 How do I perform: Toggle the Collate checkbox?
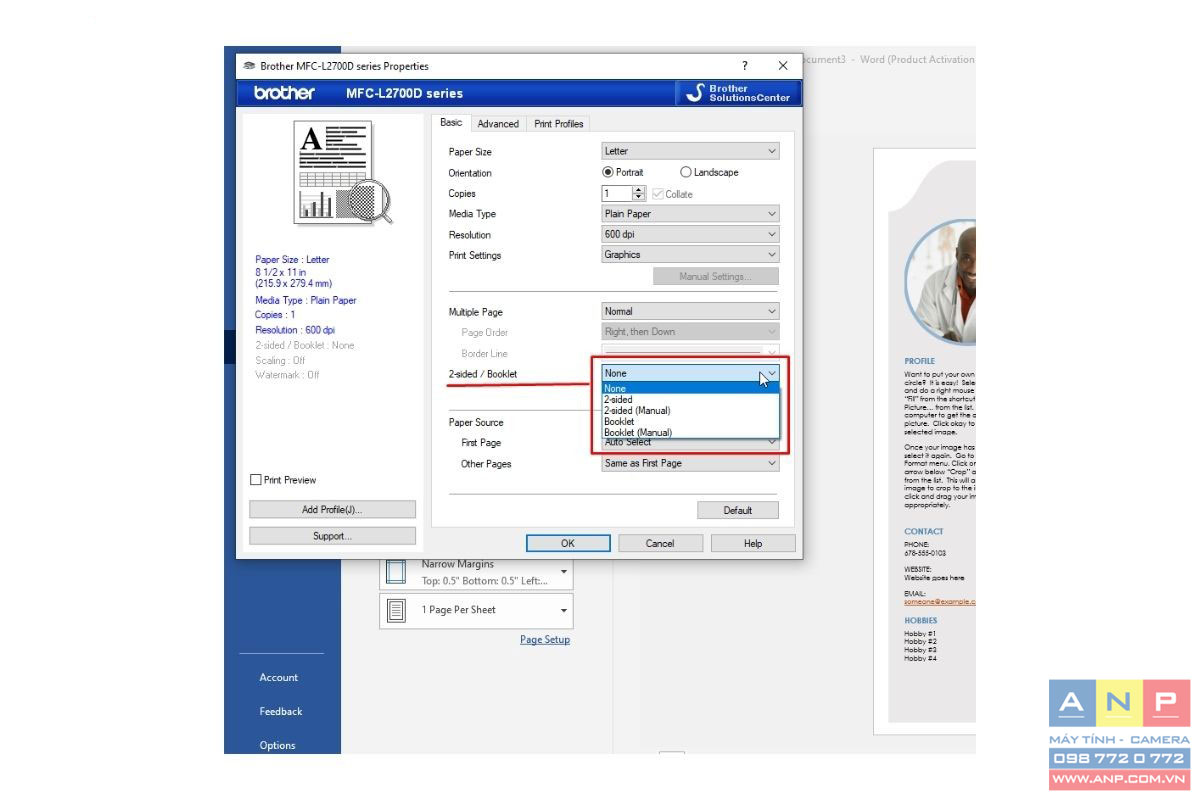coord(657,194)
